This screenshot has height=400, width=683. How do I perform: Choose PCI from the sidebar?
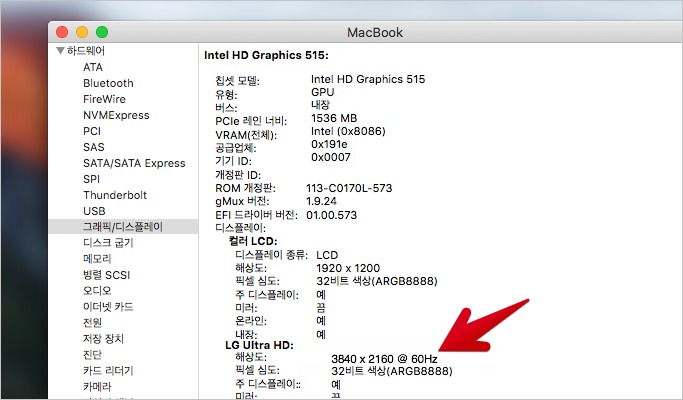coord(92,131)
